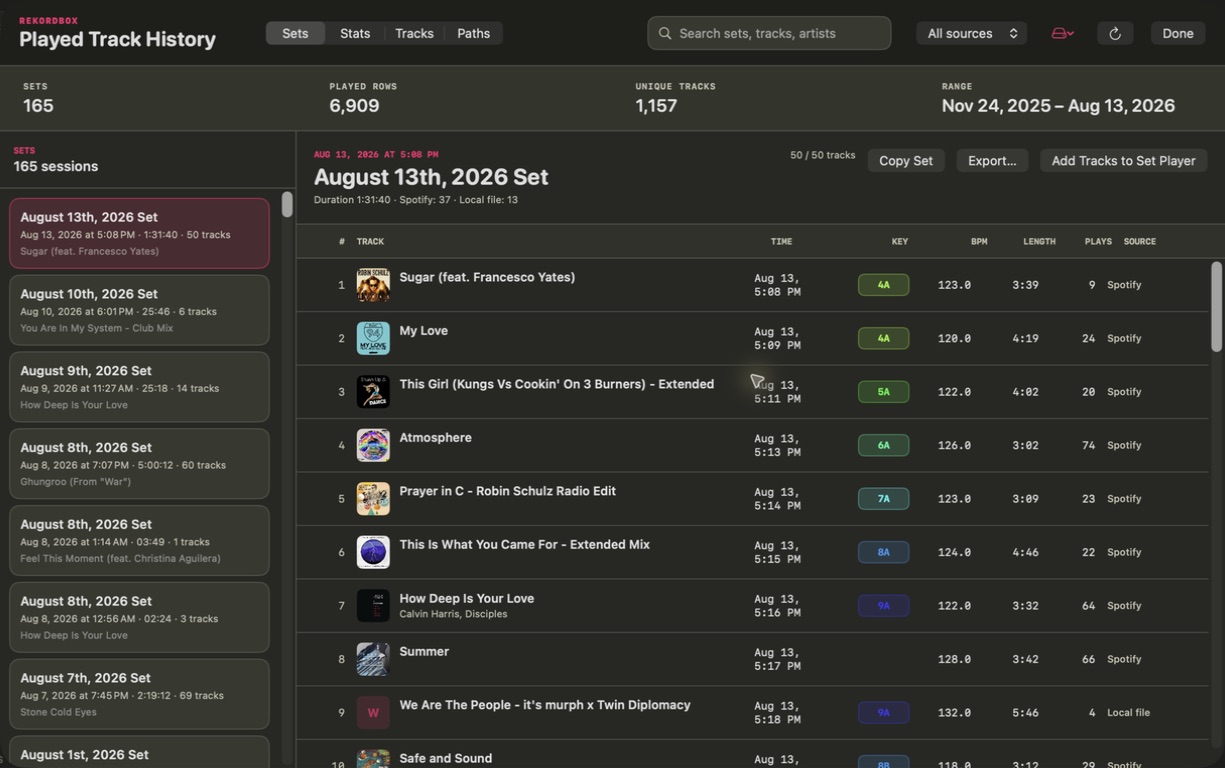Click the 128.0 BPM value for Summer
The width and height of the screenshot is (1225, 768).
click(954, 659)
